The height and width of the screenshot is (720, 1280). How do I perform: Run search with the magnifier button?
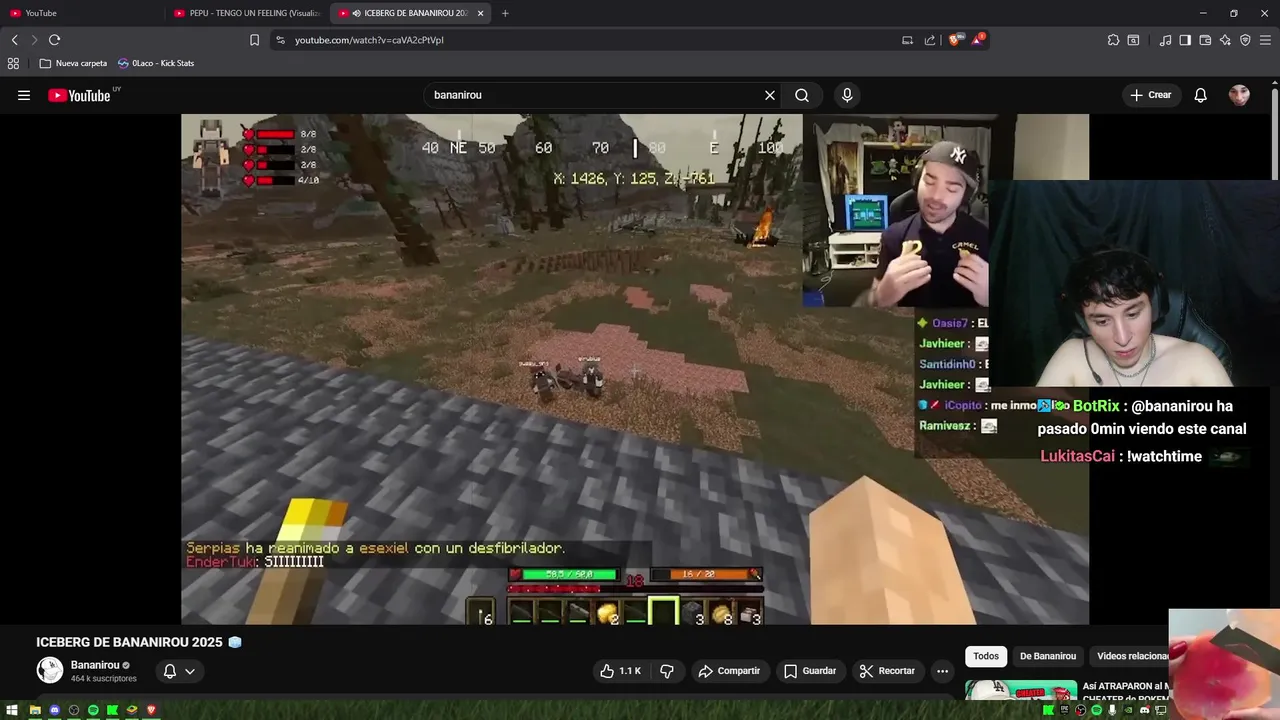(802, 95)
